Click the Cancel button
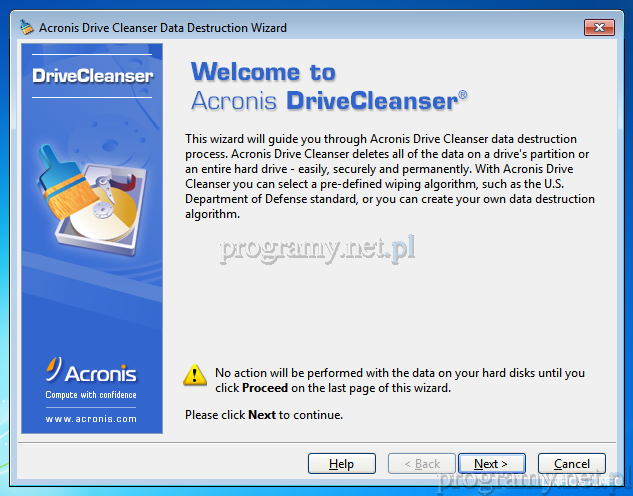Image resolution: width=633 pixels, height=496 pixels. tap(571, 464)
